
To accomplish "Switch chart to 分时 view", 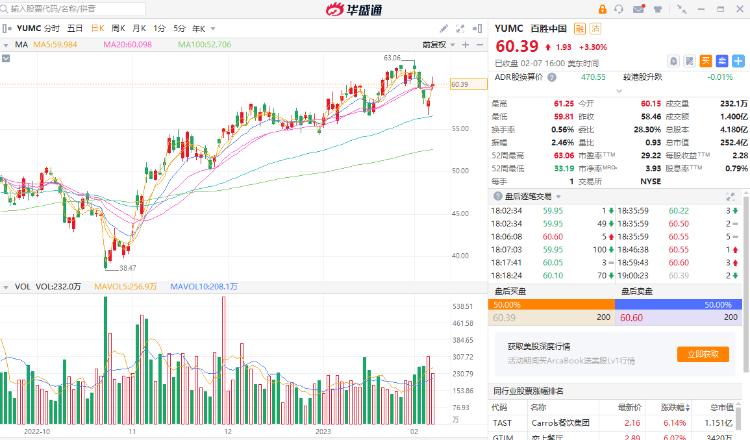I will tap(52, 29).
